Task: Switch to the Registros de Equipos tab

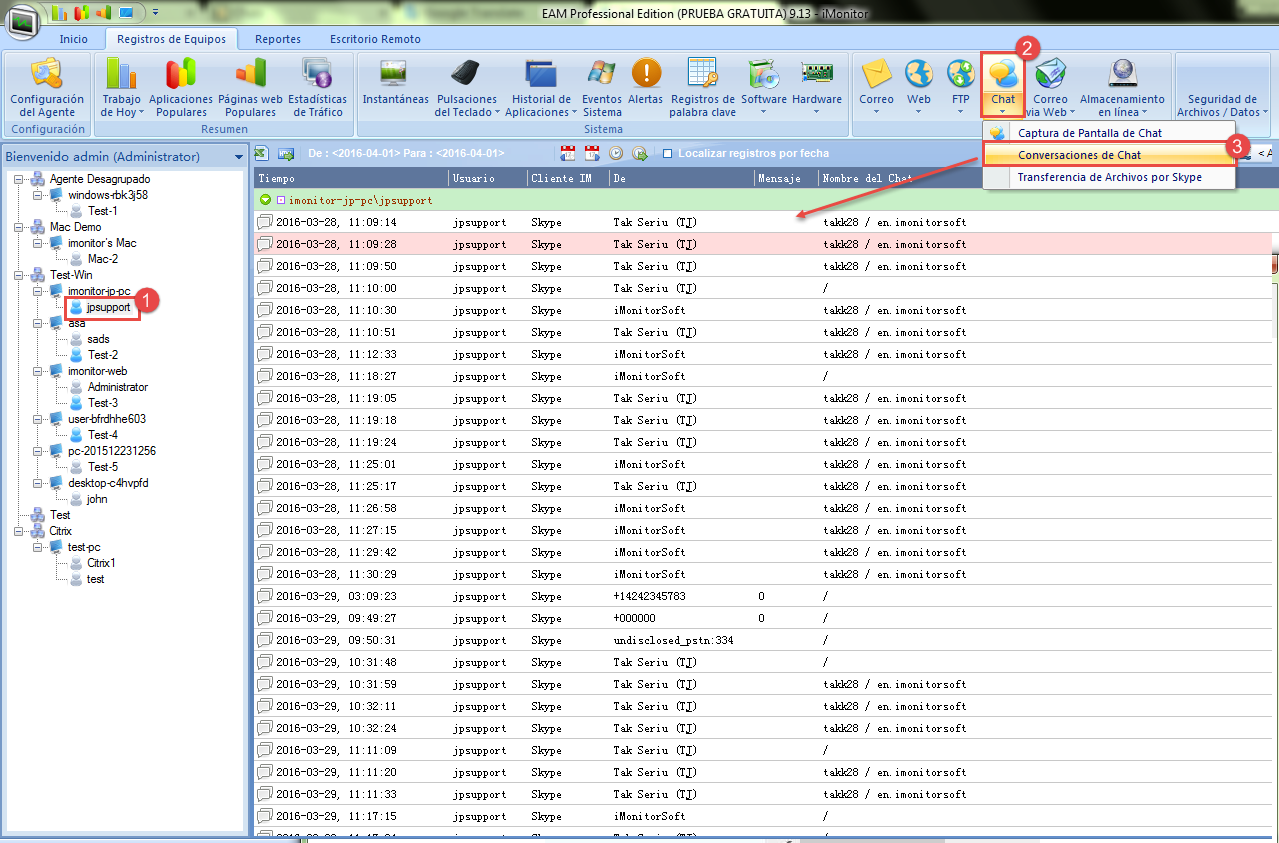Action: [171, 39]
